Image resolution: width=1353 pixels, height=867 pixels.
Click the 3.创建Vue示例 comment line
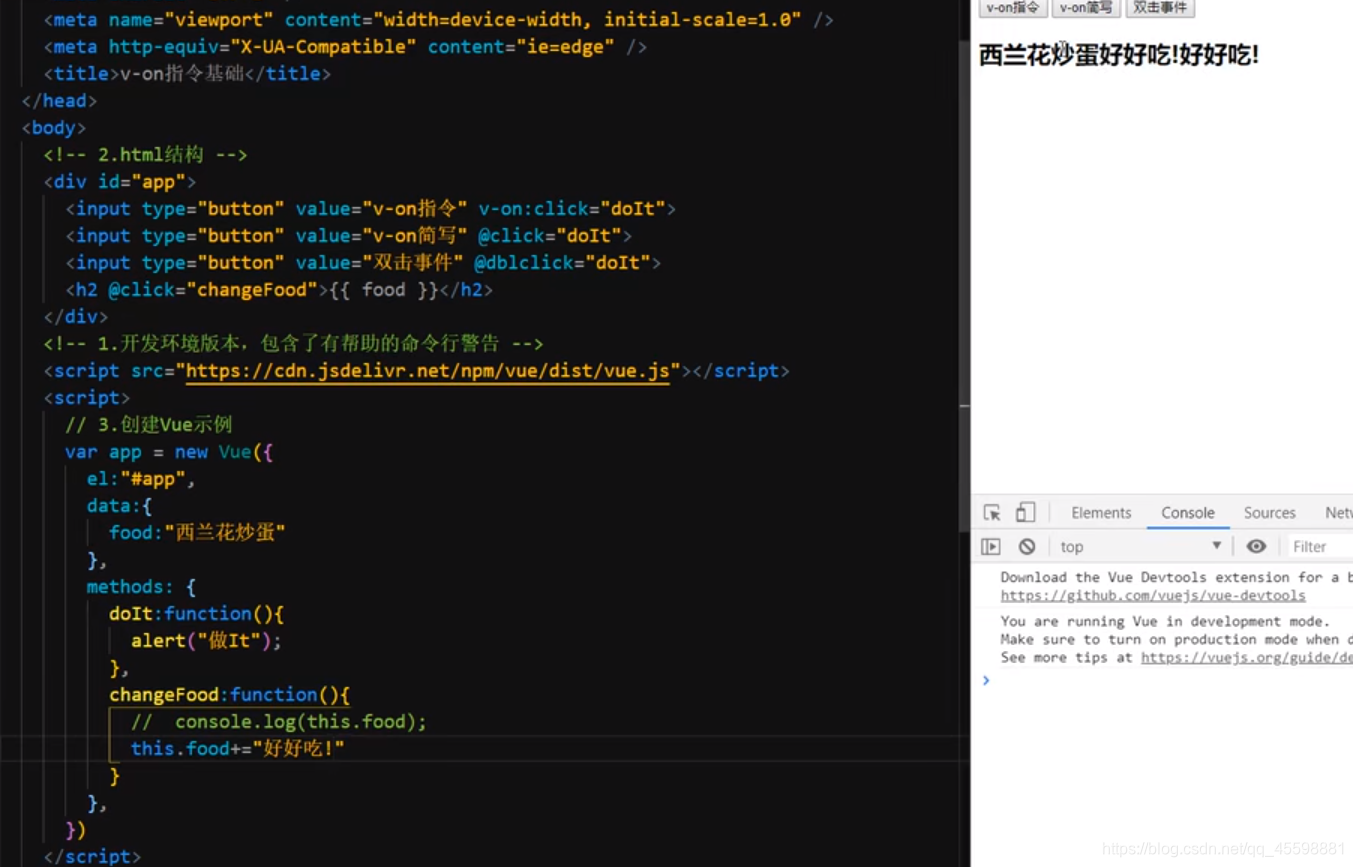pyautogui.click(x=149, y=425)
